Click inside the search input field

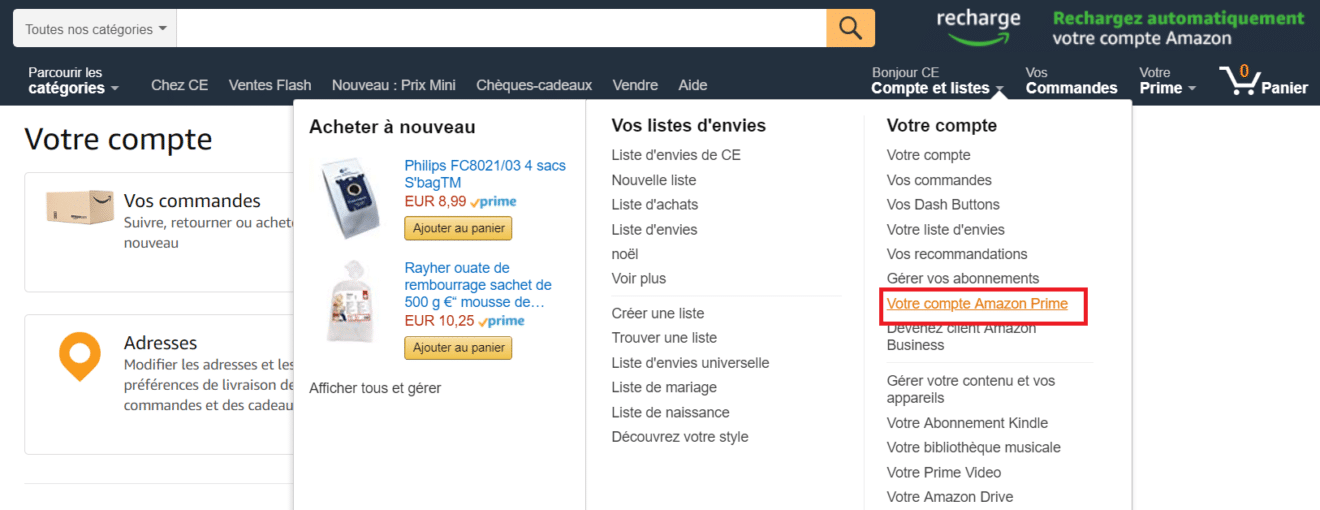click(500, 28)
